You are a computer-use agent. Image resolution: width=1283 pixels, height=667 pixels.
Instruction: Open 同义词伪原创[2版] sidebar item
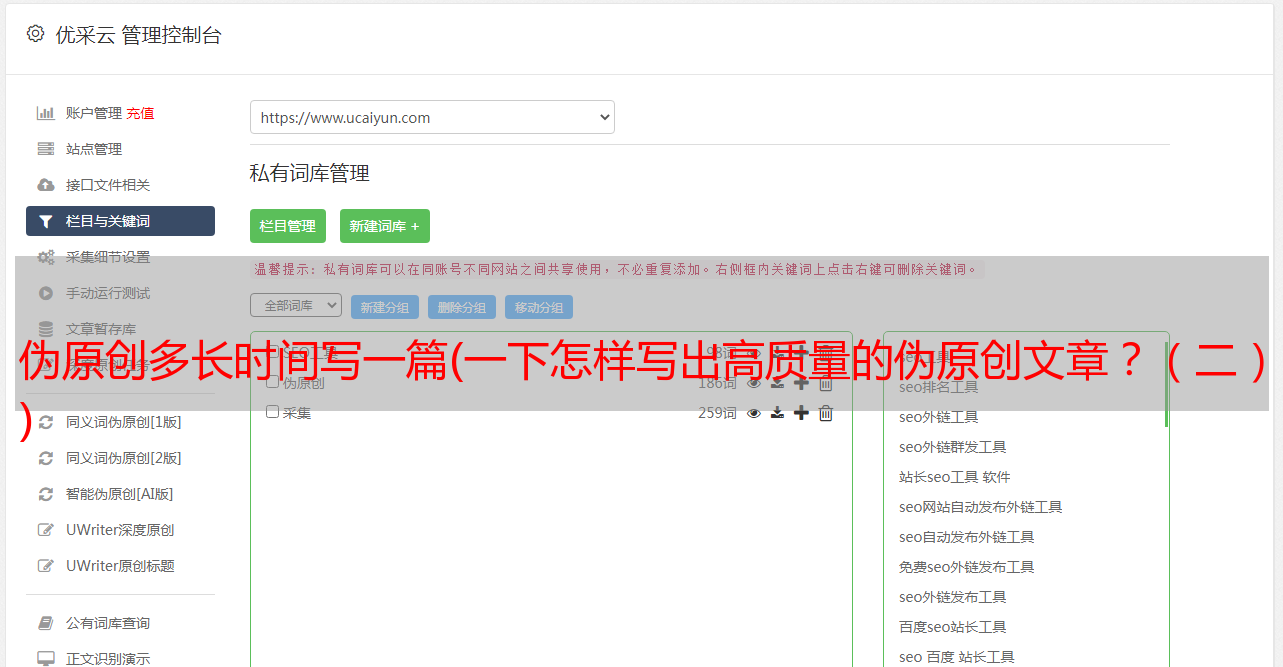124,458
